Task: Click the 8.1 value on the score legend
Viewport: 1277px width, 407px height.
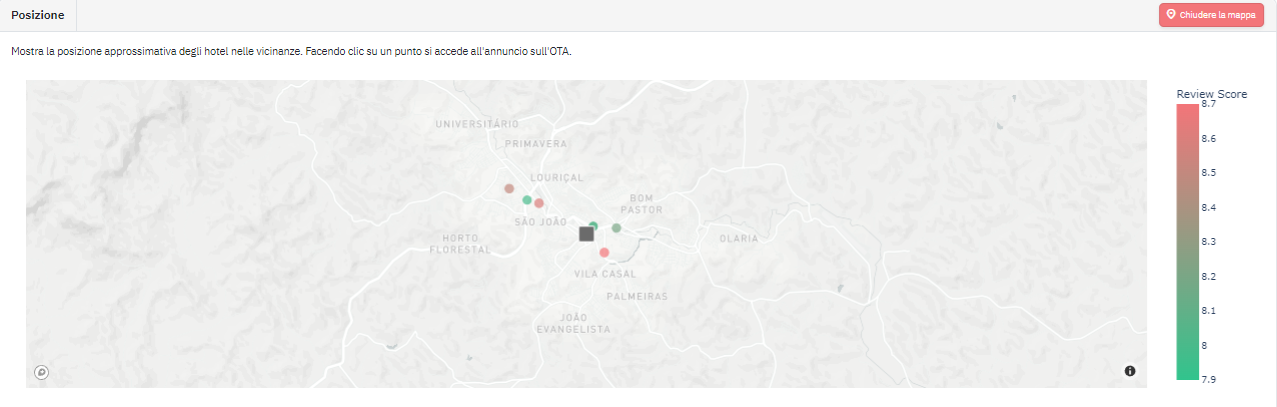Action: click(x=1209, y=310)
